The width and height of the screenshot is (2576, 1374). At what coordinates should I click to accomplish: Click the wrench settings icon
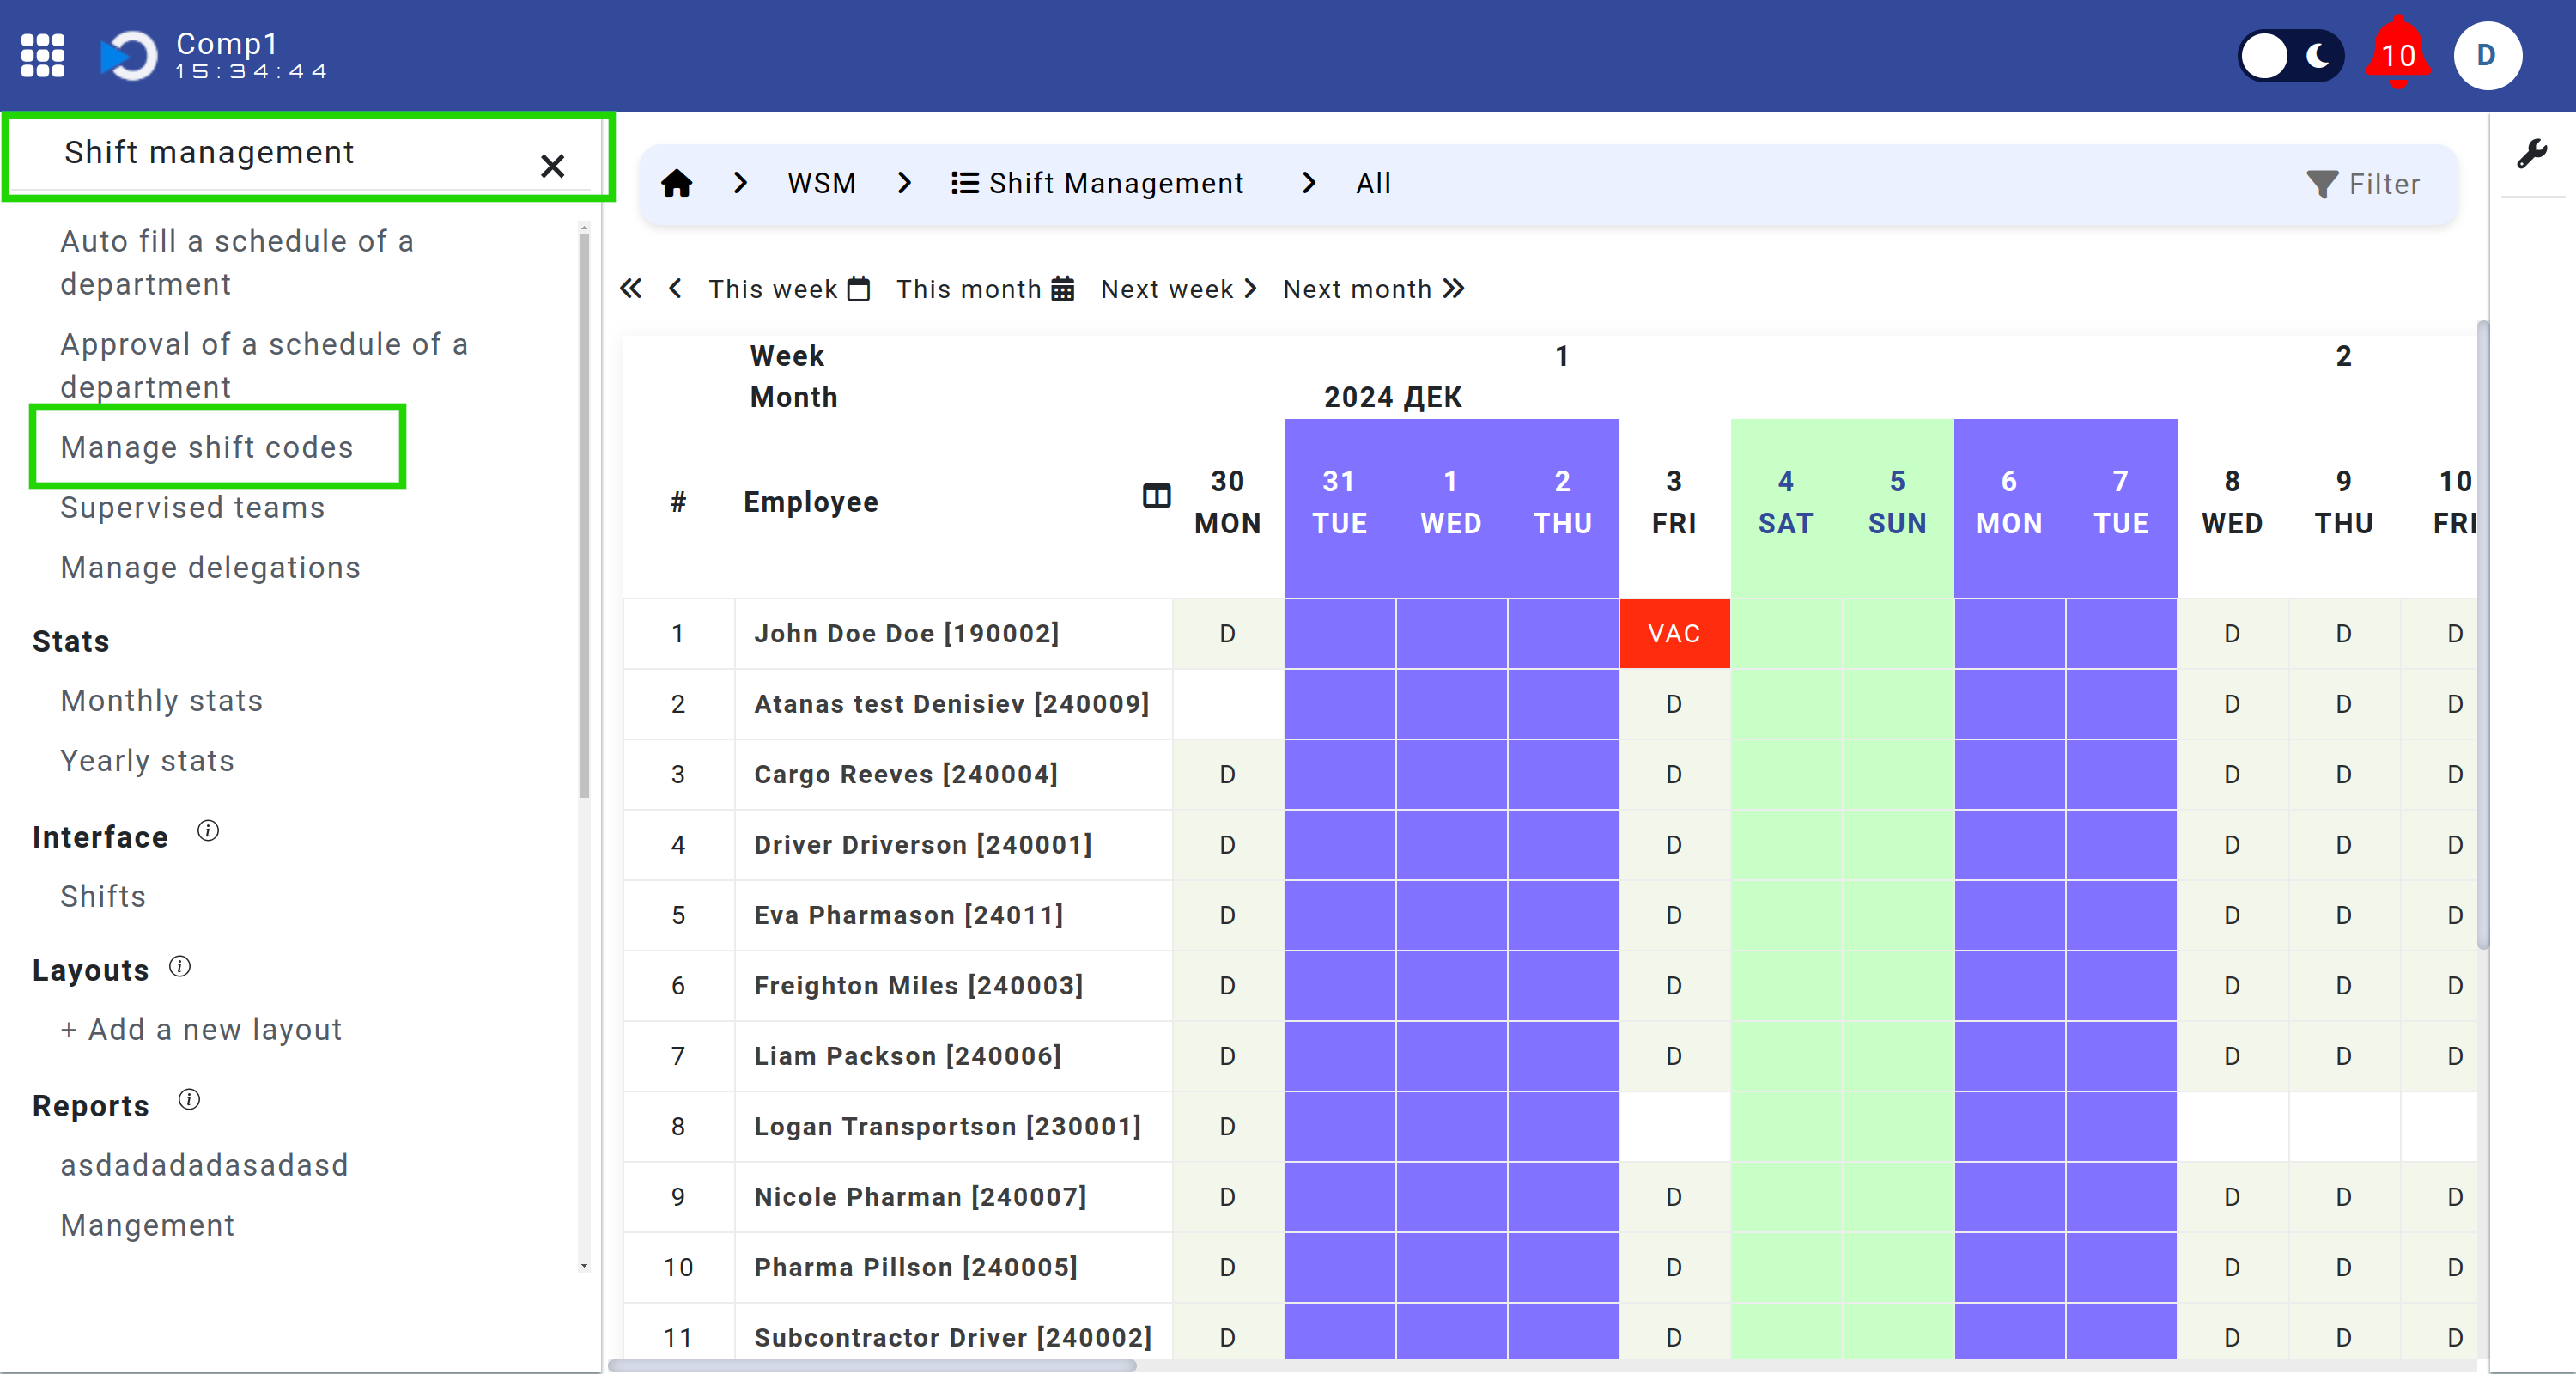click(x=2531, y=154)
